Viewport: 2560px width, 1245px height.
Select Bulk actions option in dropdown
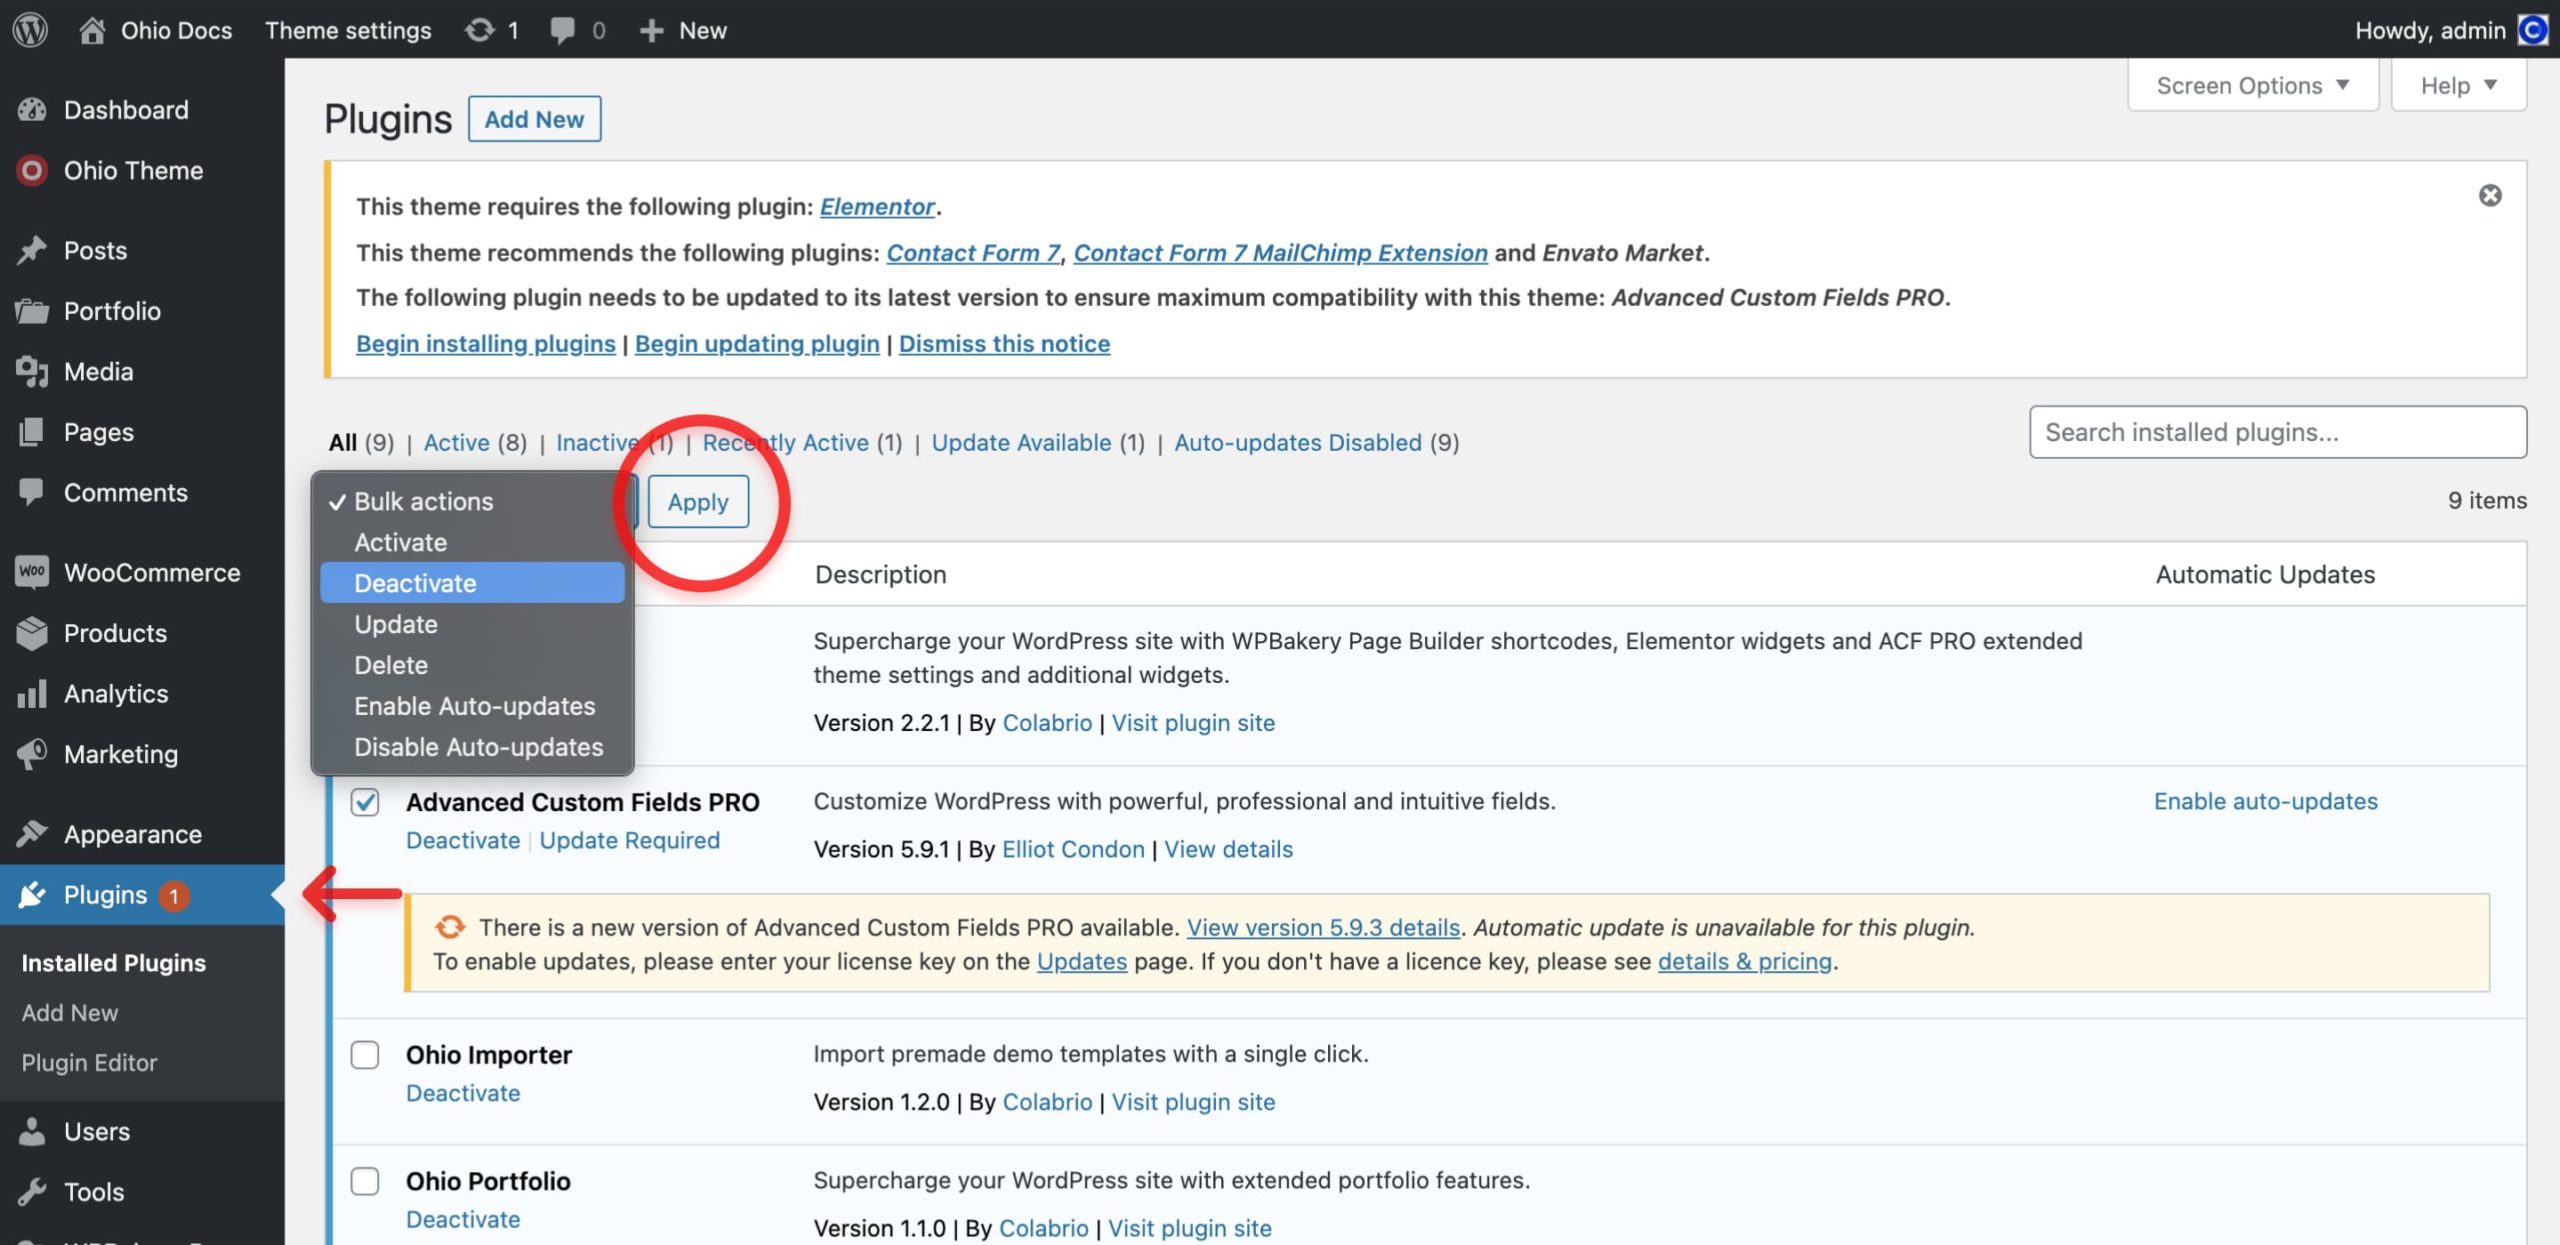click(x=472, y=501)
